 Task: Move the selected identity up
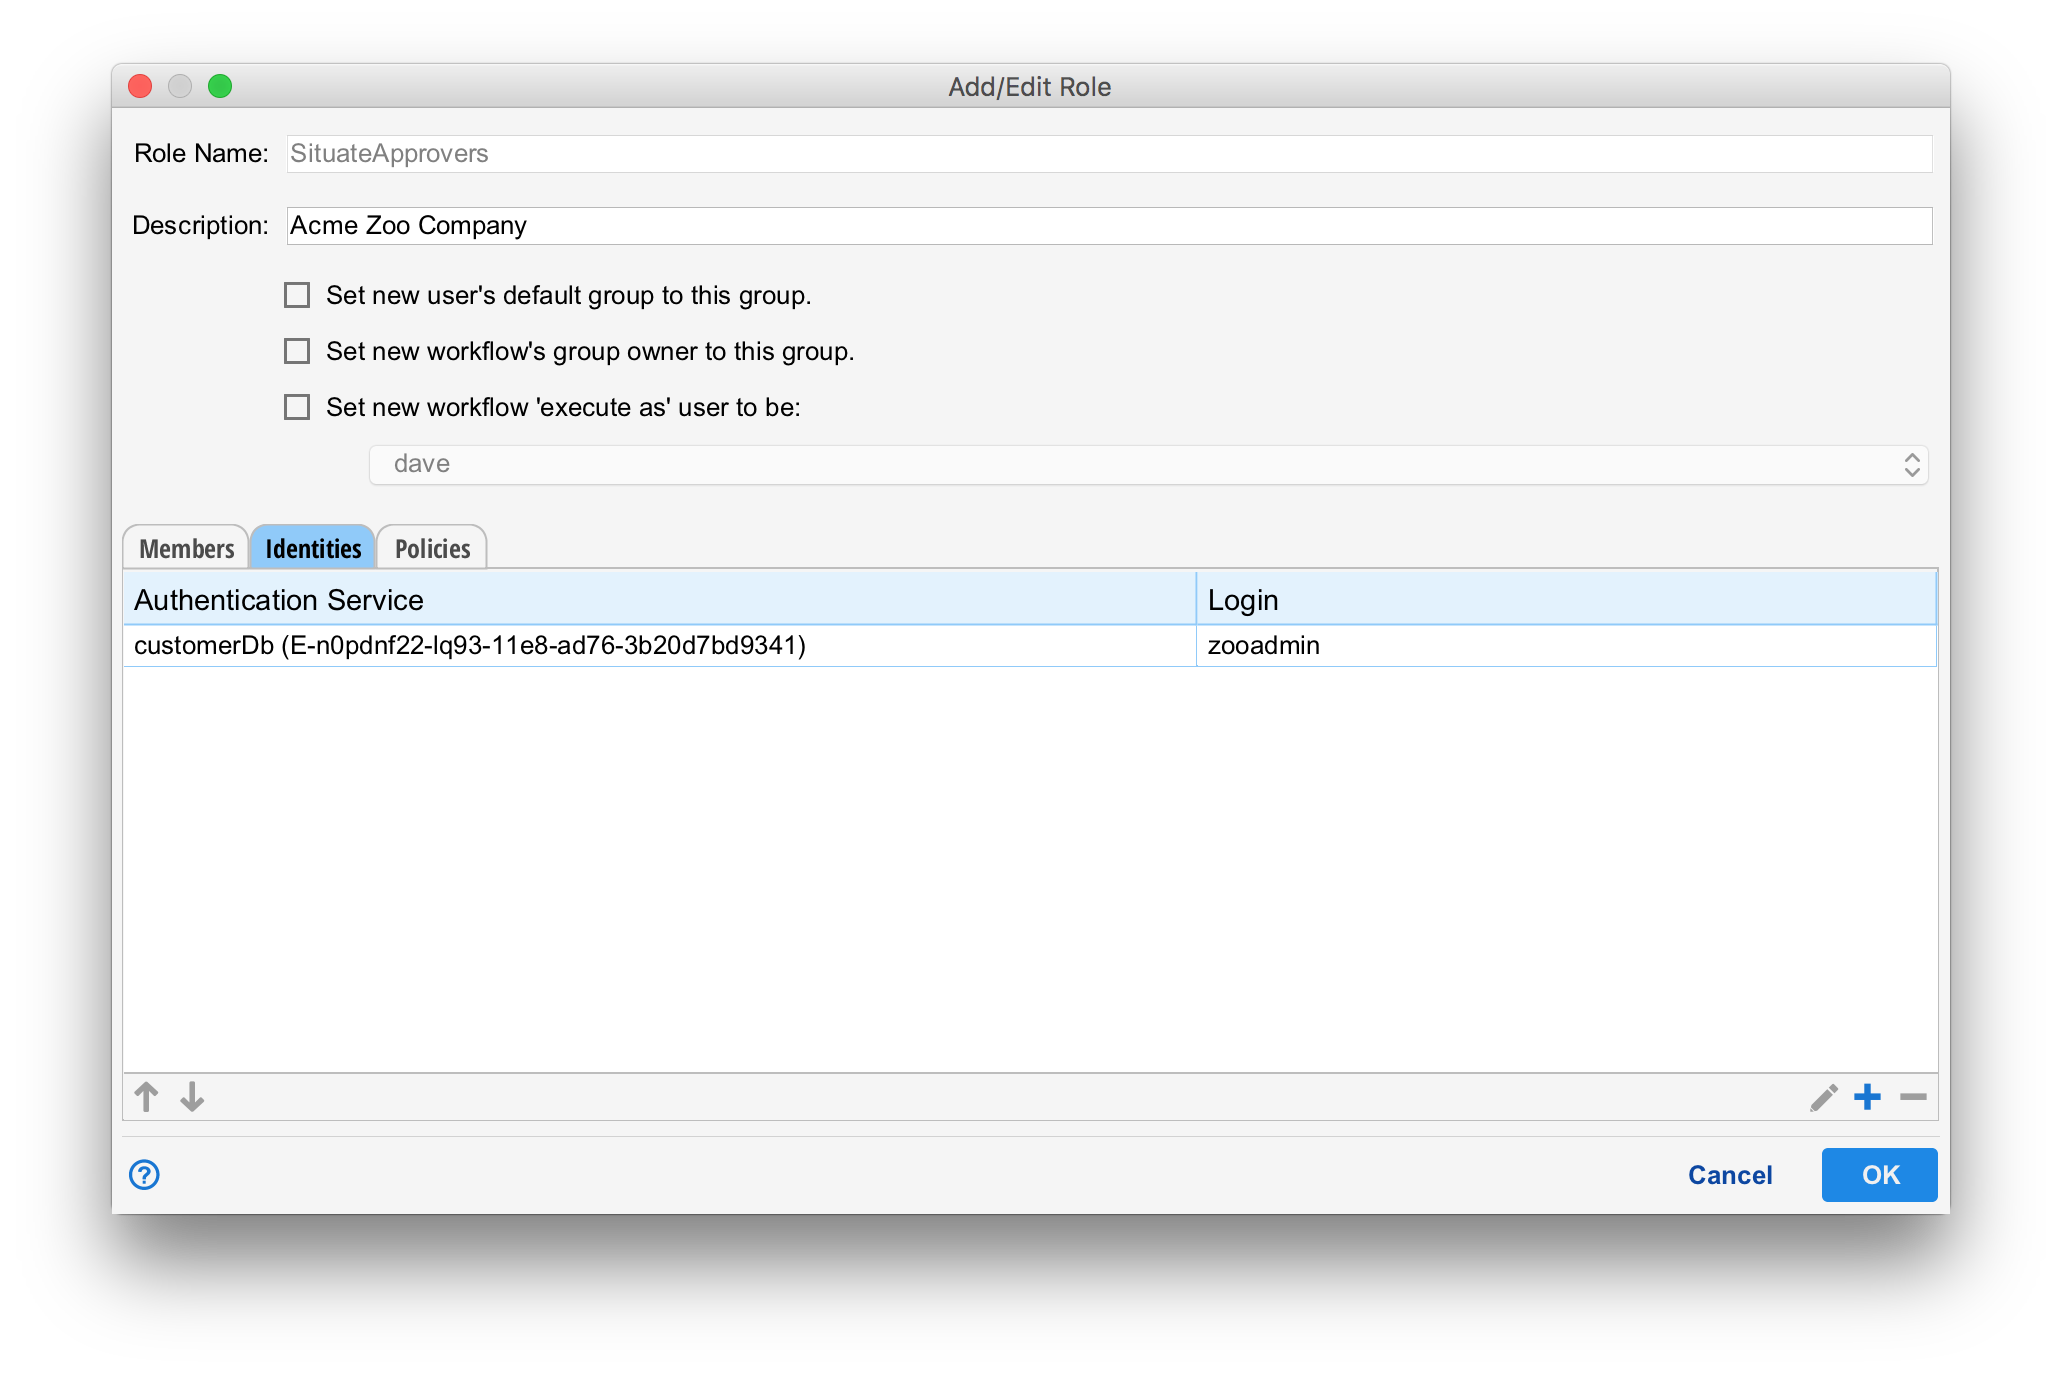point(146,1097)
